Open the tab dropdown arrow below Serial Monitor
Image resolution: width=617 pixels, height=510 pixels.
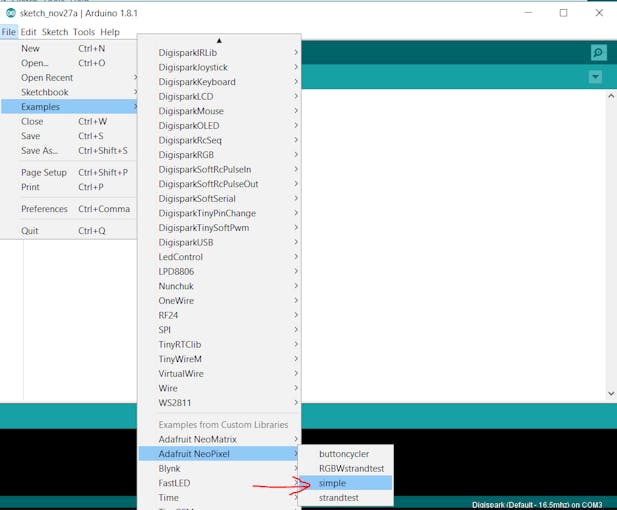pyautogui.click(x=595, y=77)
